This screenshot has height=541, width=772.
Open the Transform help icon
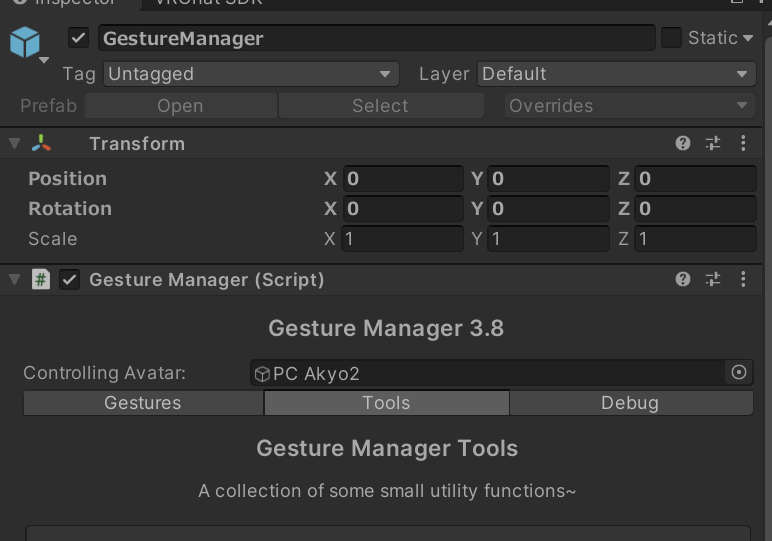pyautogui.click(x=682, y=143)
